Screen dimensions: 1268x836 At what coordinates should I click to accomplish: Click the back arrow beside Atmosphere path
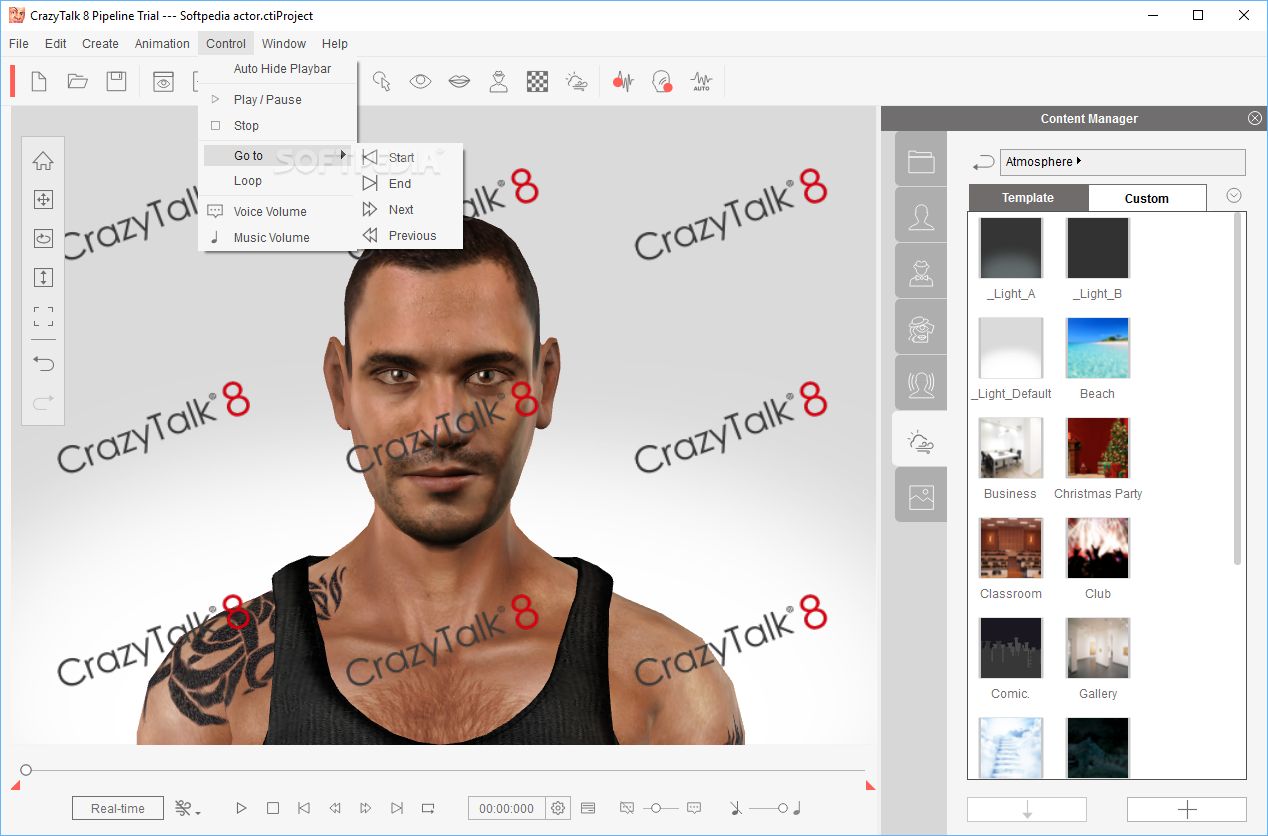pyautogui.click(x=984, y=162)
